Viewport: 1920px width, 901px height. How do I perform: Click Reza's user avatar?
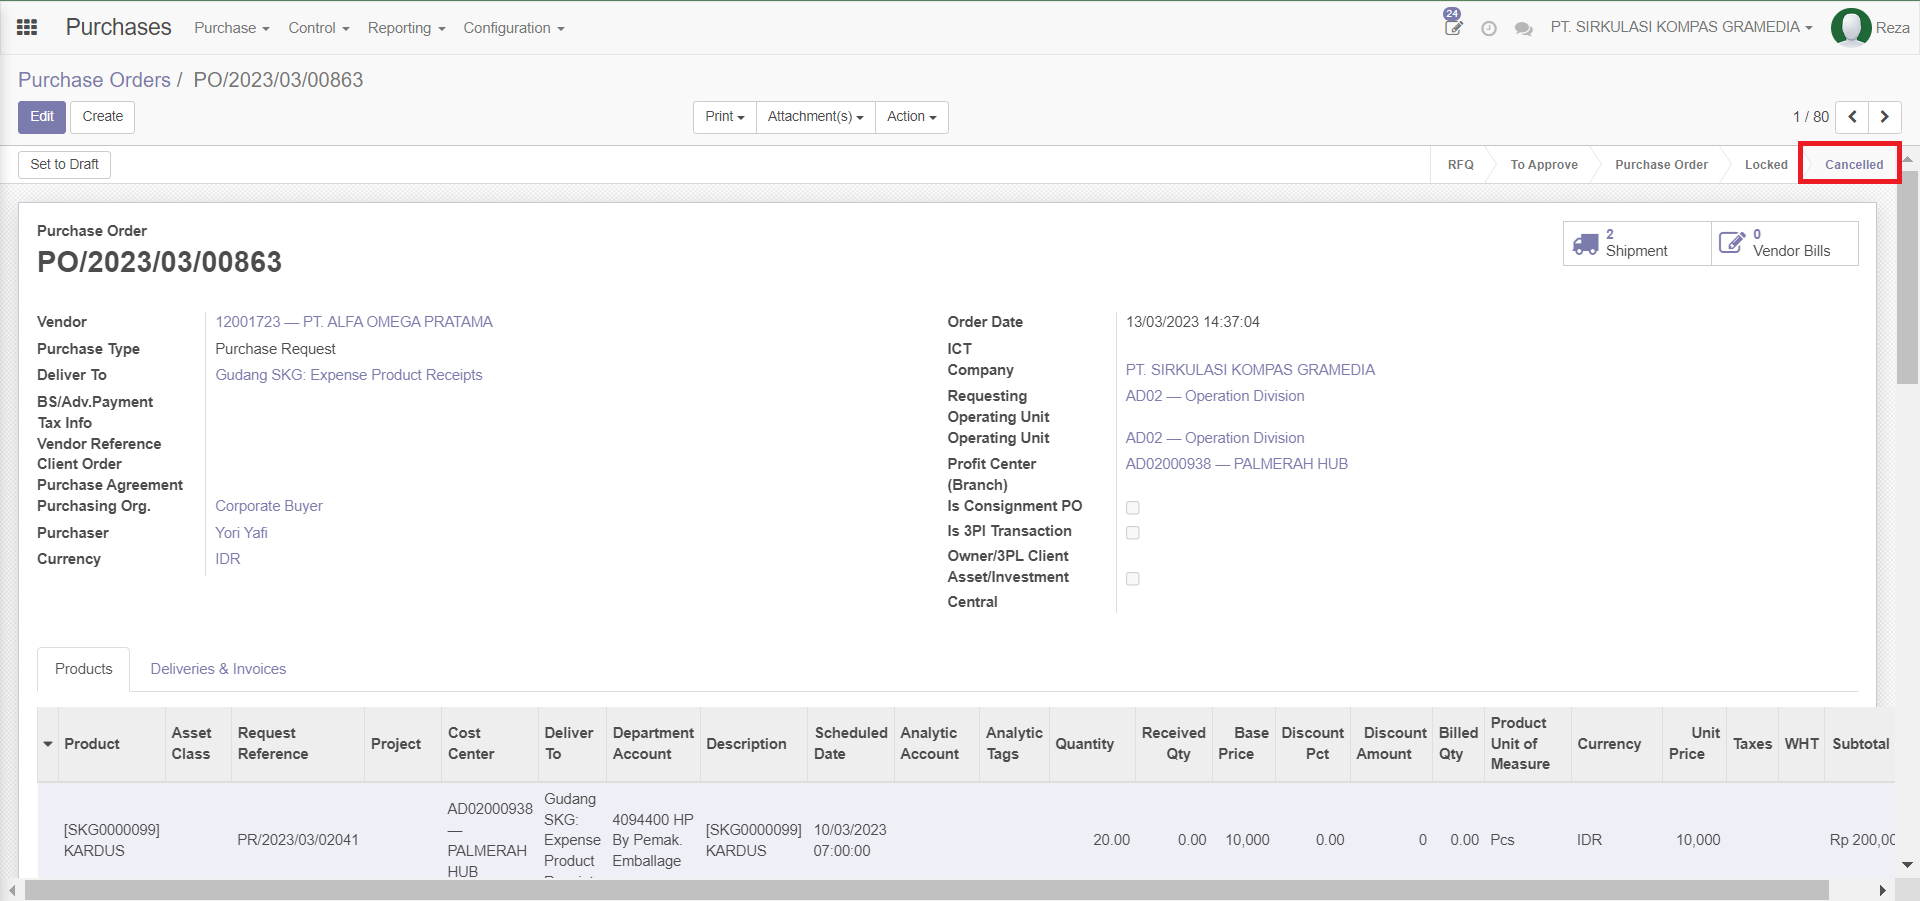point(1851,28)
